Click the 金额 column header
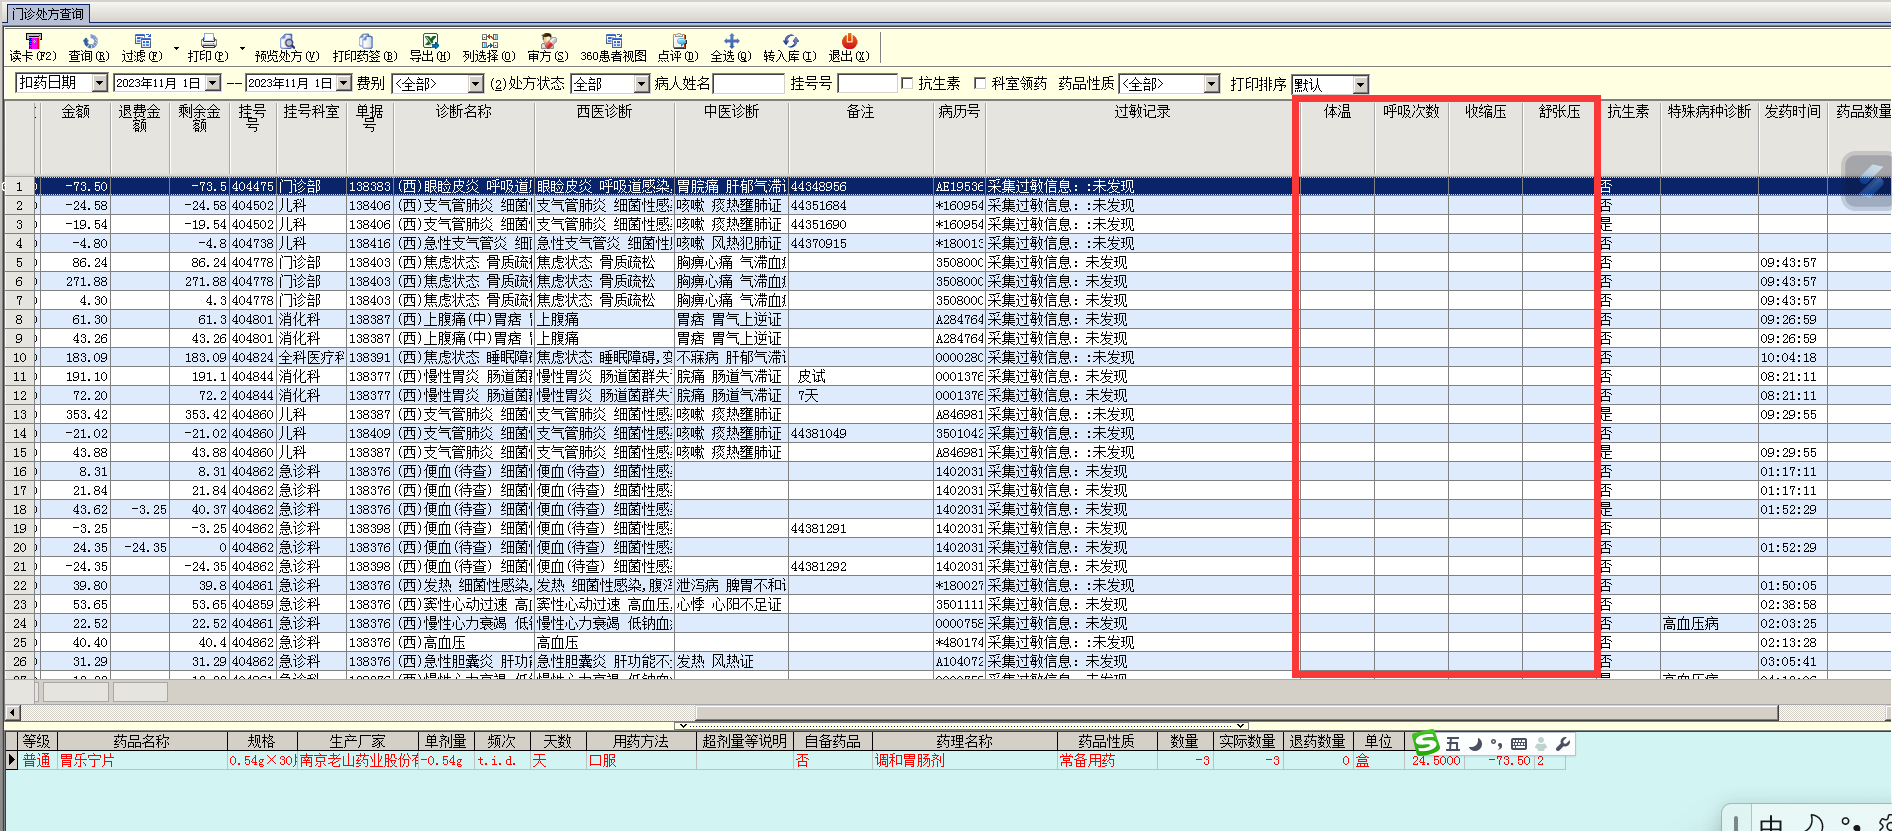This screenshot has width=1892, height=831. pyautogui.click(x=75, y=137)
